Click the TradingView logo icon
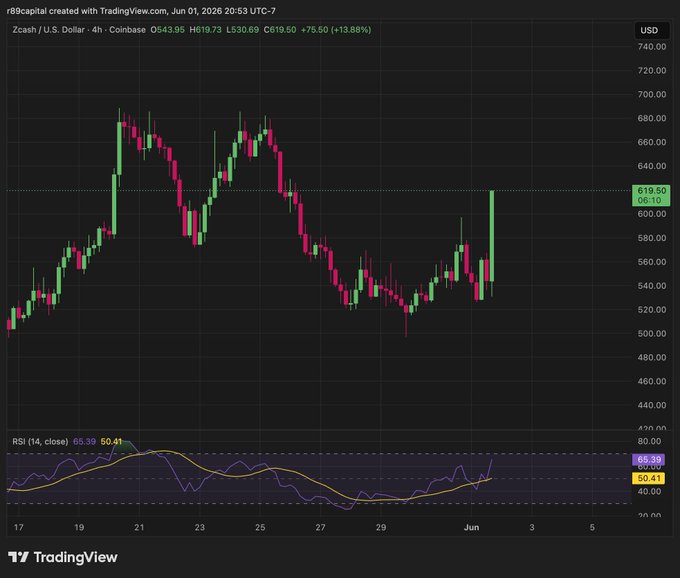The height and width of the screenshot is (578, 680). (x=18, y=557)
